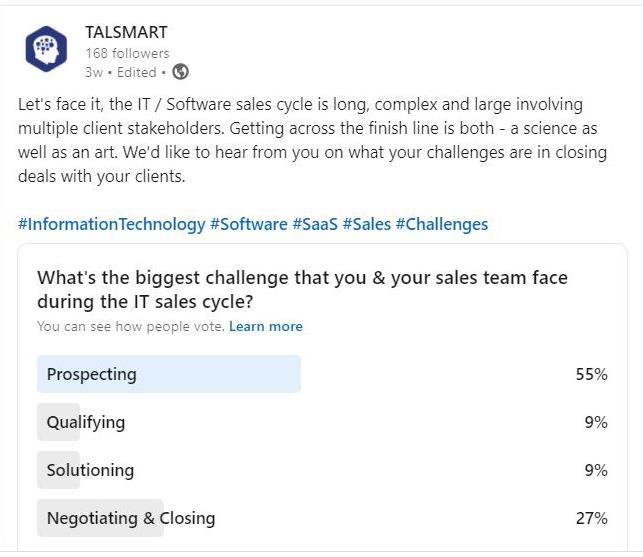Image resolution: width=643 pixels, height=557 pixels.
Task: Click the TALSMART company logo
Action: tap(46, 49)
